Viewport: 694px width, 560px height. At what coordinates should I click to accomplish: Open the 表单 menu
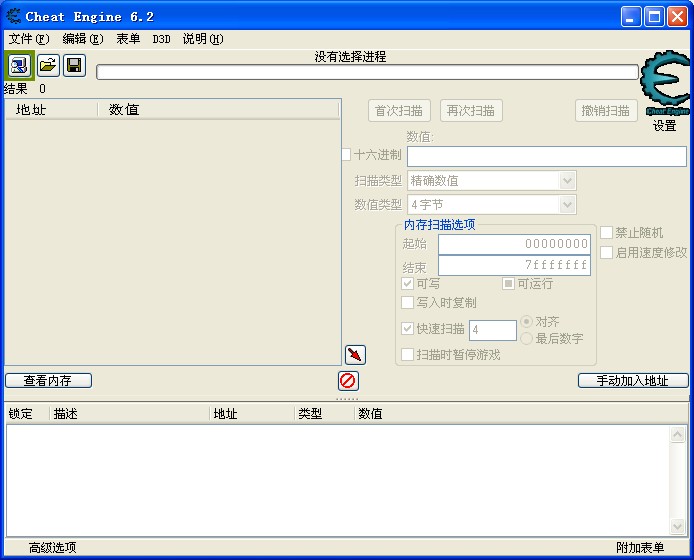tap(128, 39)
